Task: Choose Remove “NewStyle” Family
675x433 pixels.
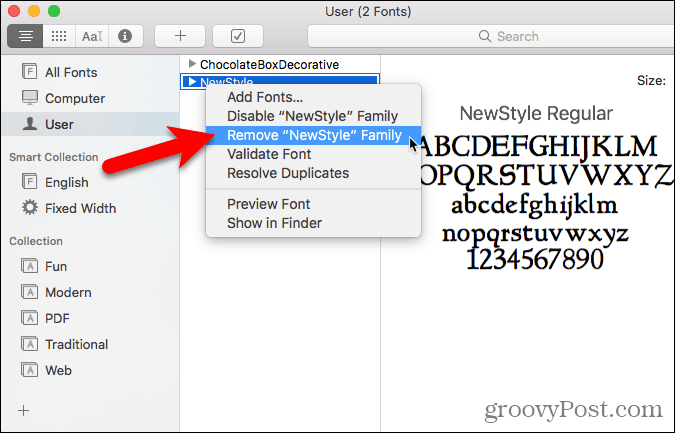Action: coord(313,135)
